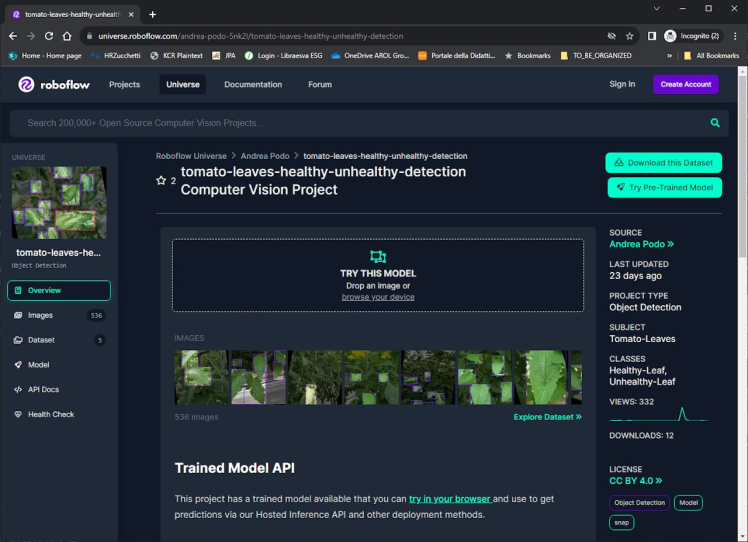Select Images in the sidebar

[40, 315]
